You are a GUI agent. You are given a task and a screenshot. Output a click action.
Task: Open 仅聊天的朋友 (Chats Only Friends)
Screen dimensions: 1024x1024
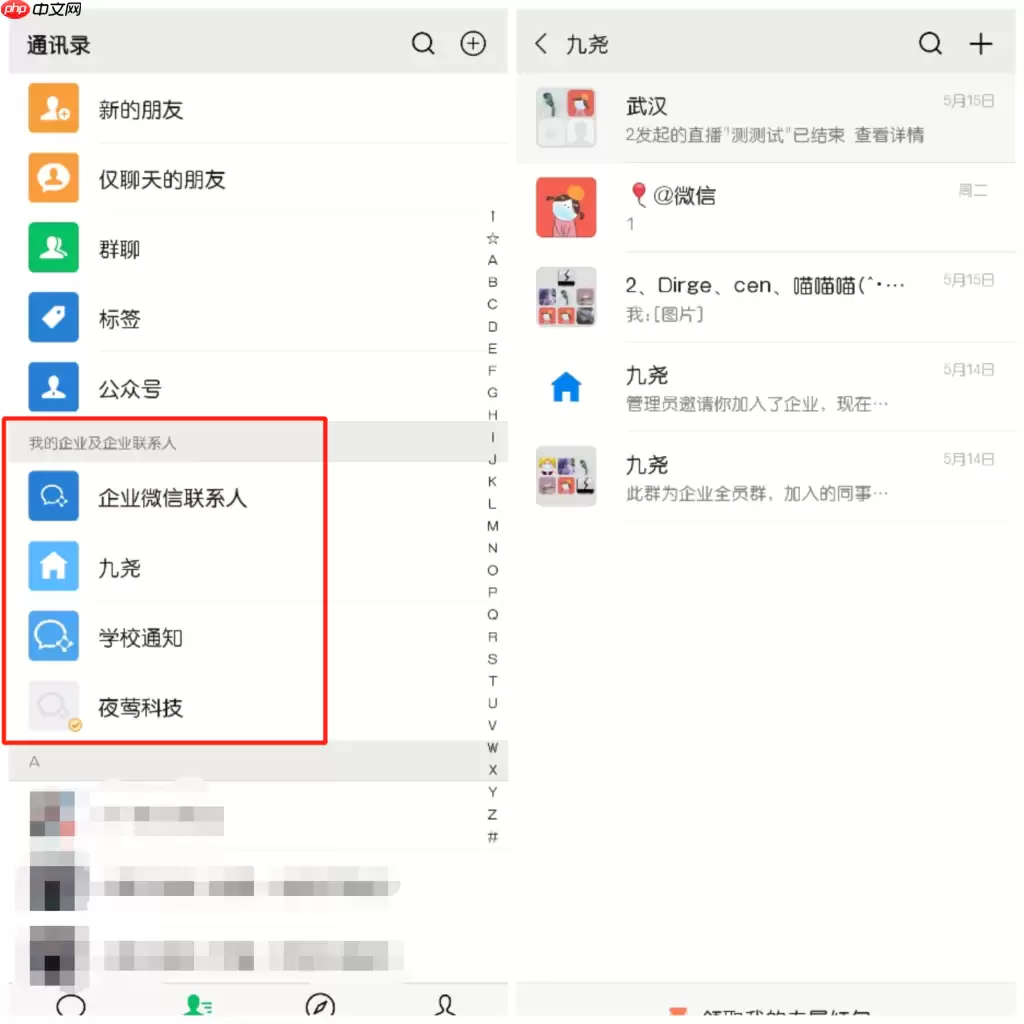(53, 178)
